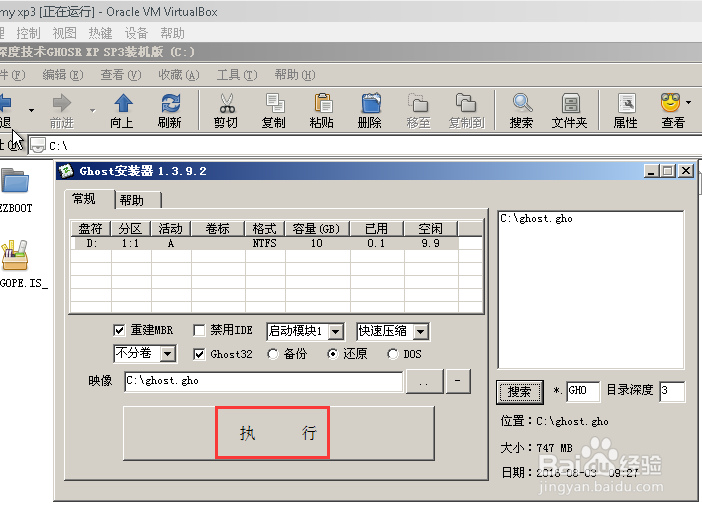Click the 移至 move-to icon
The width and height of the screenshot is (702, 512).
point(418,103)
